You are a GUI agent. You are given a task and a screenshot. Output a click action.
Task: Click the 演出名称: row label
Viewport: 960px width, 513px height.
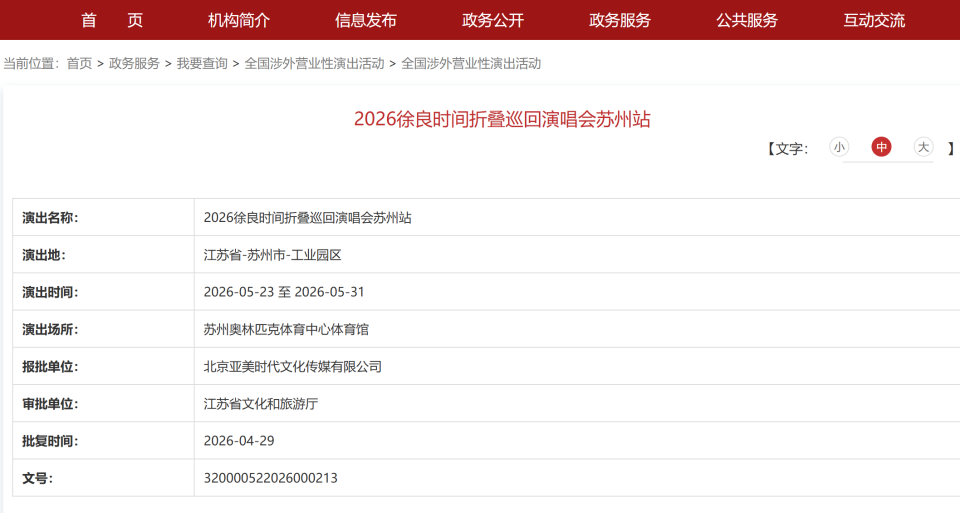tap(50, 218)
